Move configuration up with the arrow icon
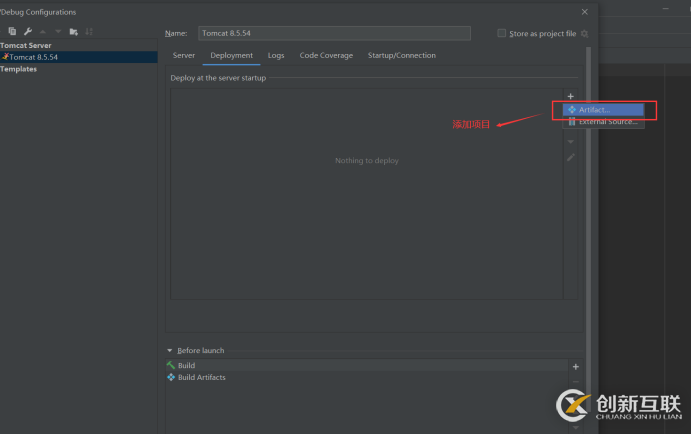The image size is (691, 434). 43,32
